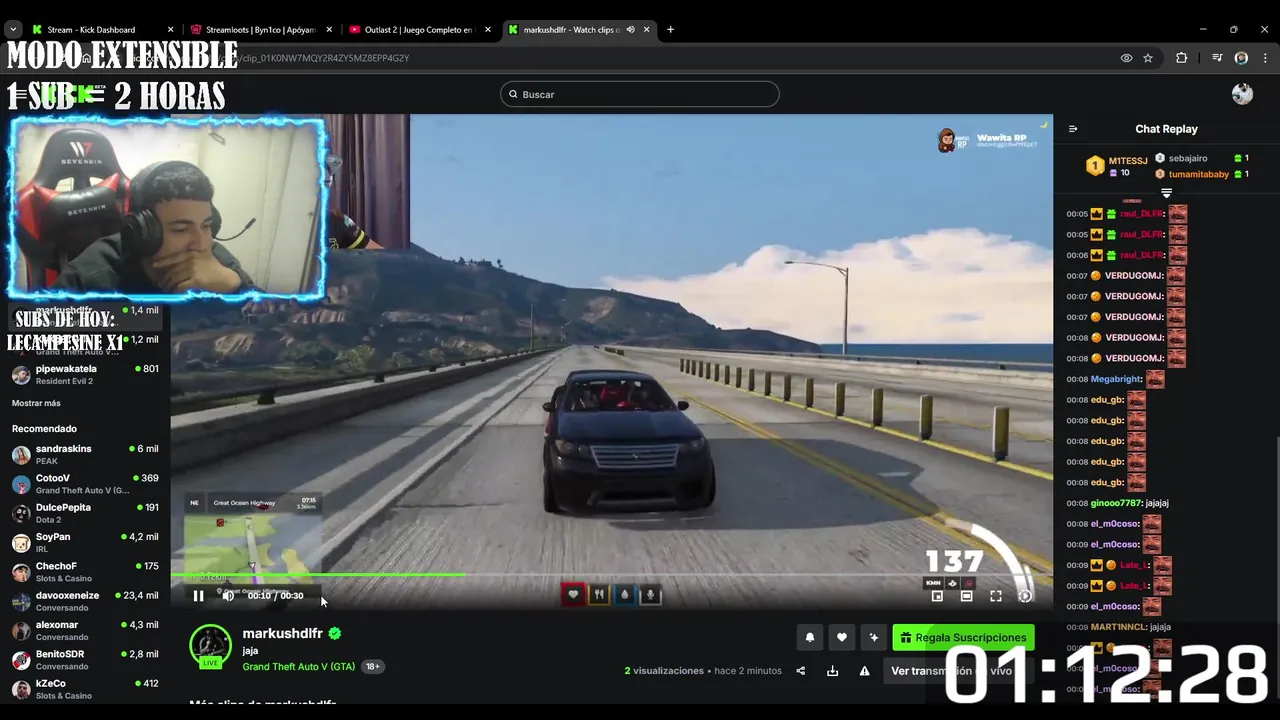Open the markushdlfr channel name link
Image resolution: width=1280 pixels, height=720 pixels.
282,633
